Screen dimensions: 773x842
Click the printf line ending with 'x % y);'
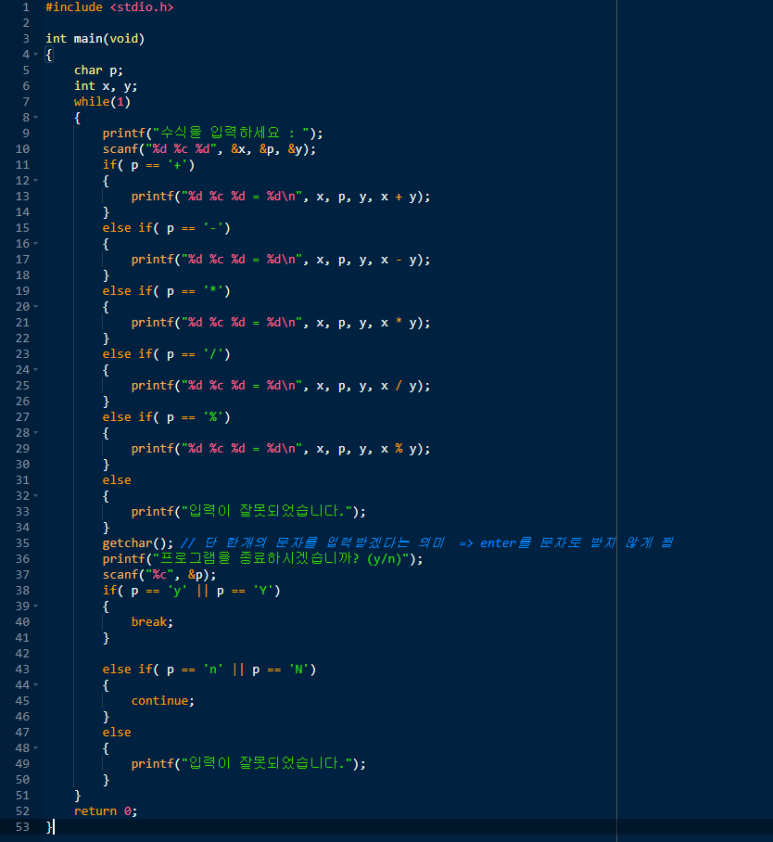pos(281,448)
